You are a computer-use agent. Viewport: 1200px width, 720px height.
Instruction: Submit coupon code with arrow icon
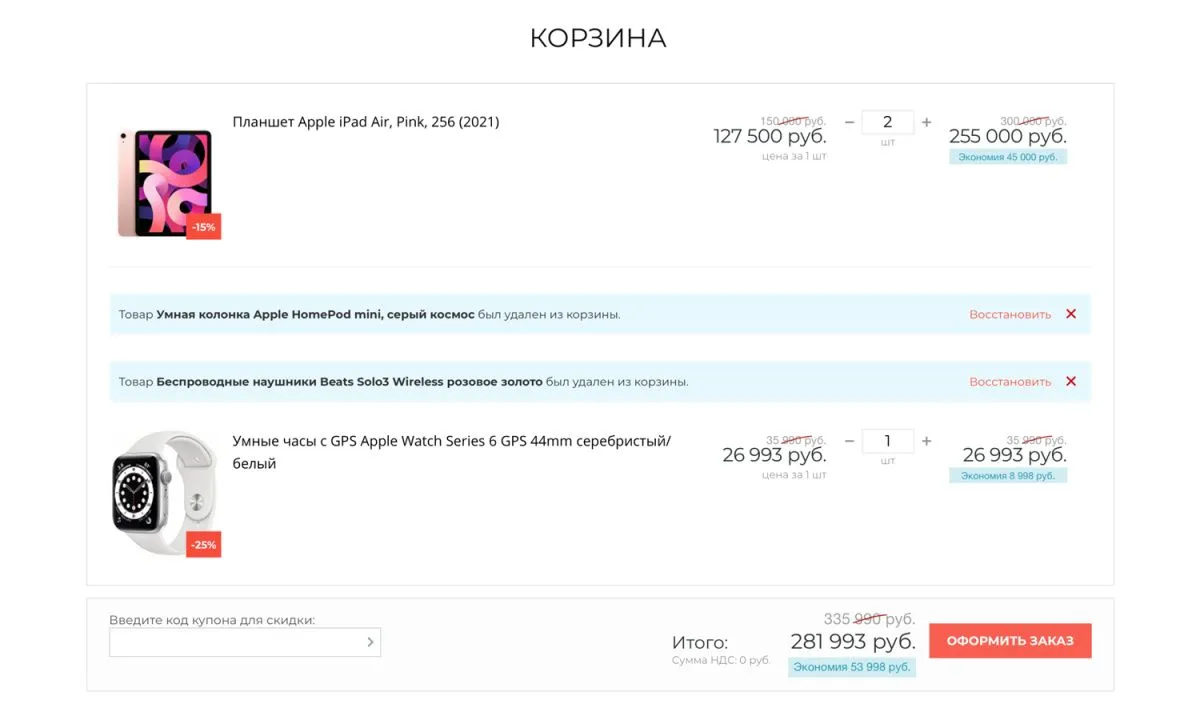click(369, 642)
